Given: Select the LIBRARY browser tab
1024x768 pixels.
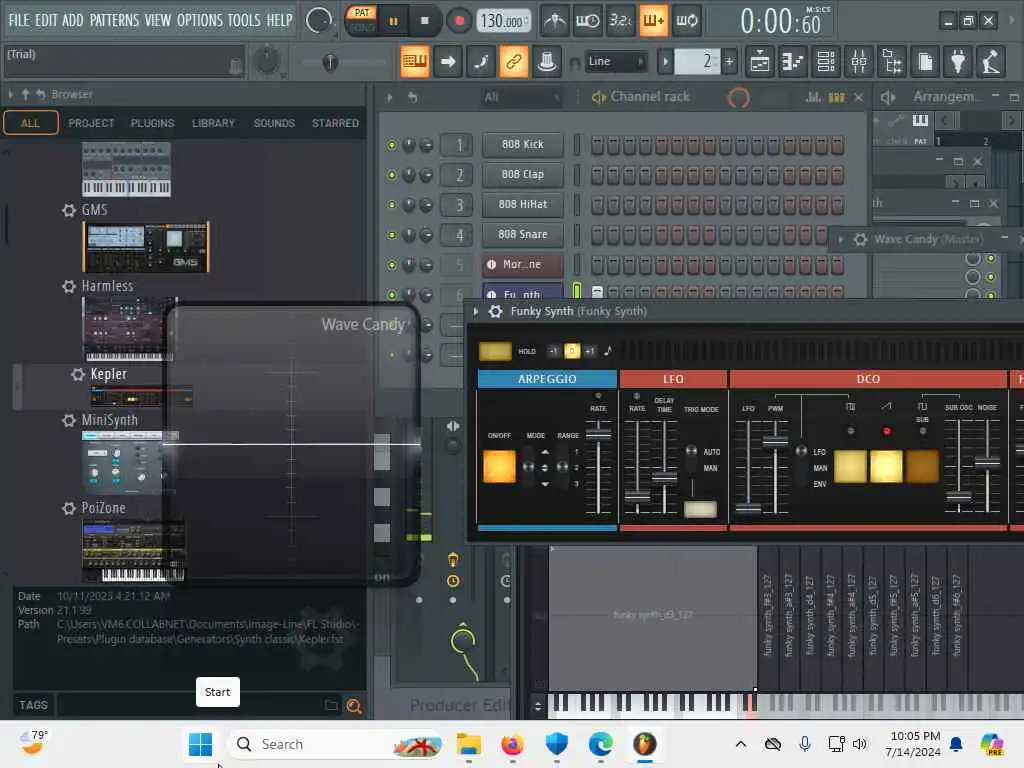Looking at the screenshot, I should 213,123.
